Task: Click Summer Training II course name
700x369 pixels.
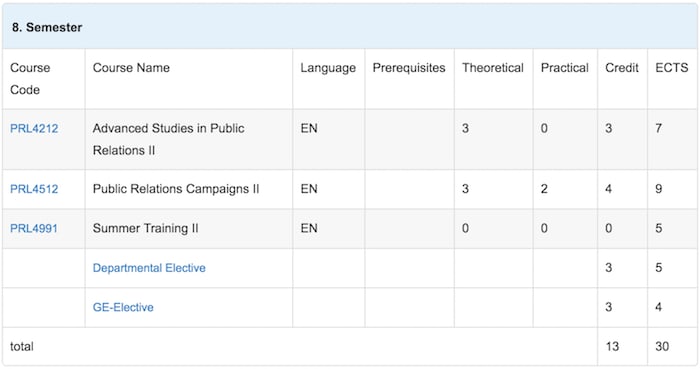Action: tap(146, 228)
